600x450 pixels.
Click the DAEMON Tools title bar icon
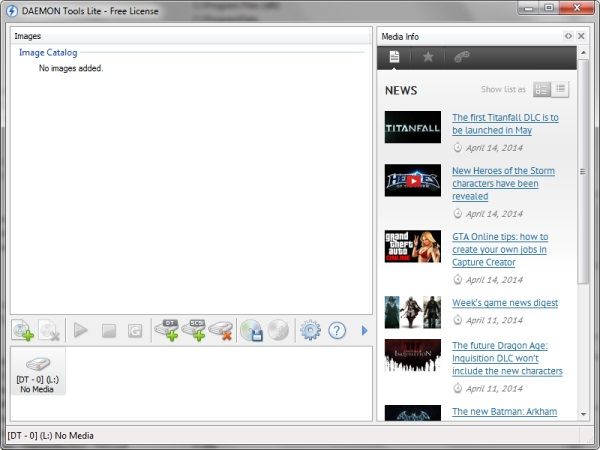coord(11,11)
